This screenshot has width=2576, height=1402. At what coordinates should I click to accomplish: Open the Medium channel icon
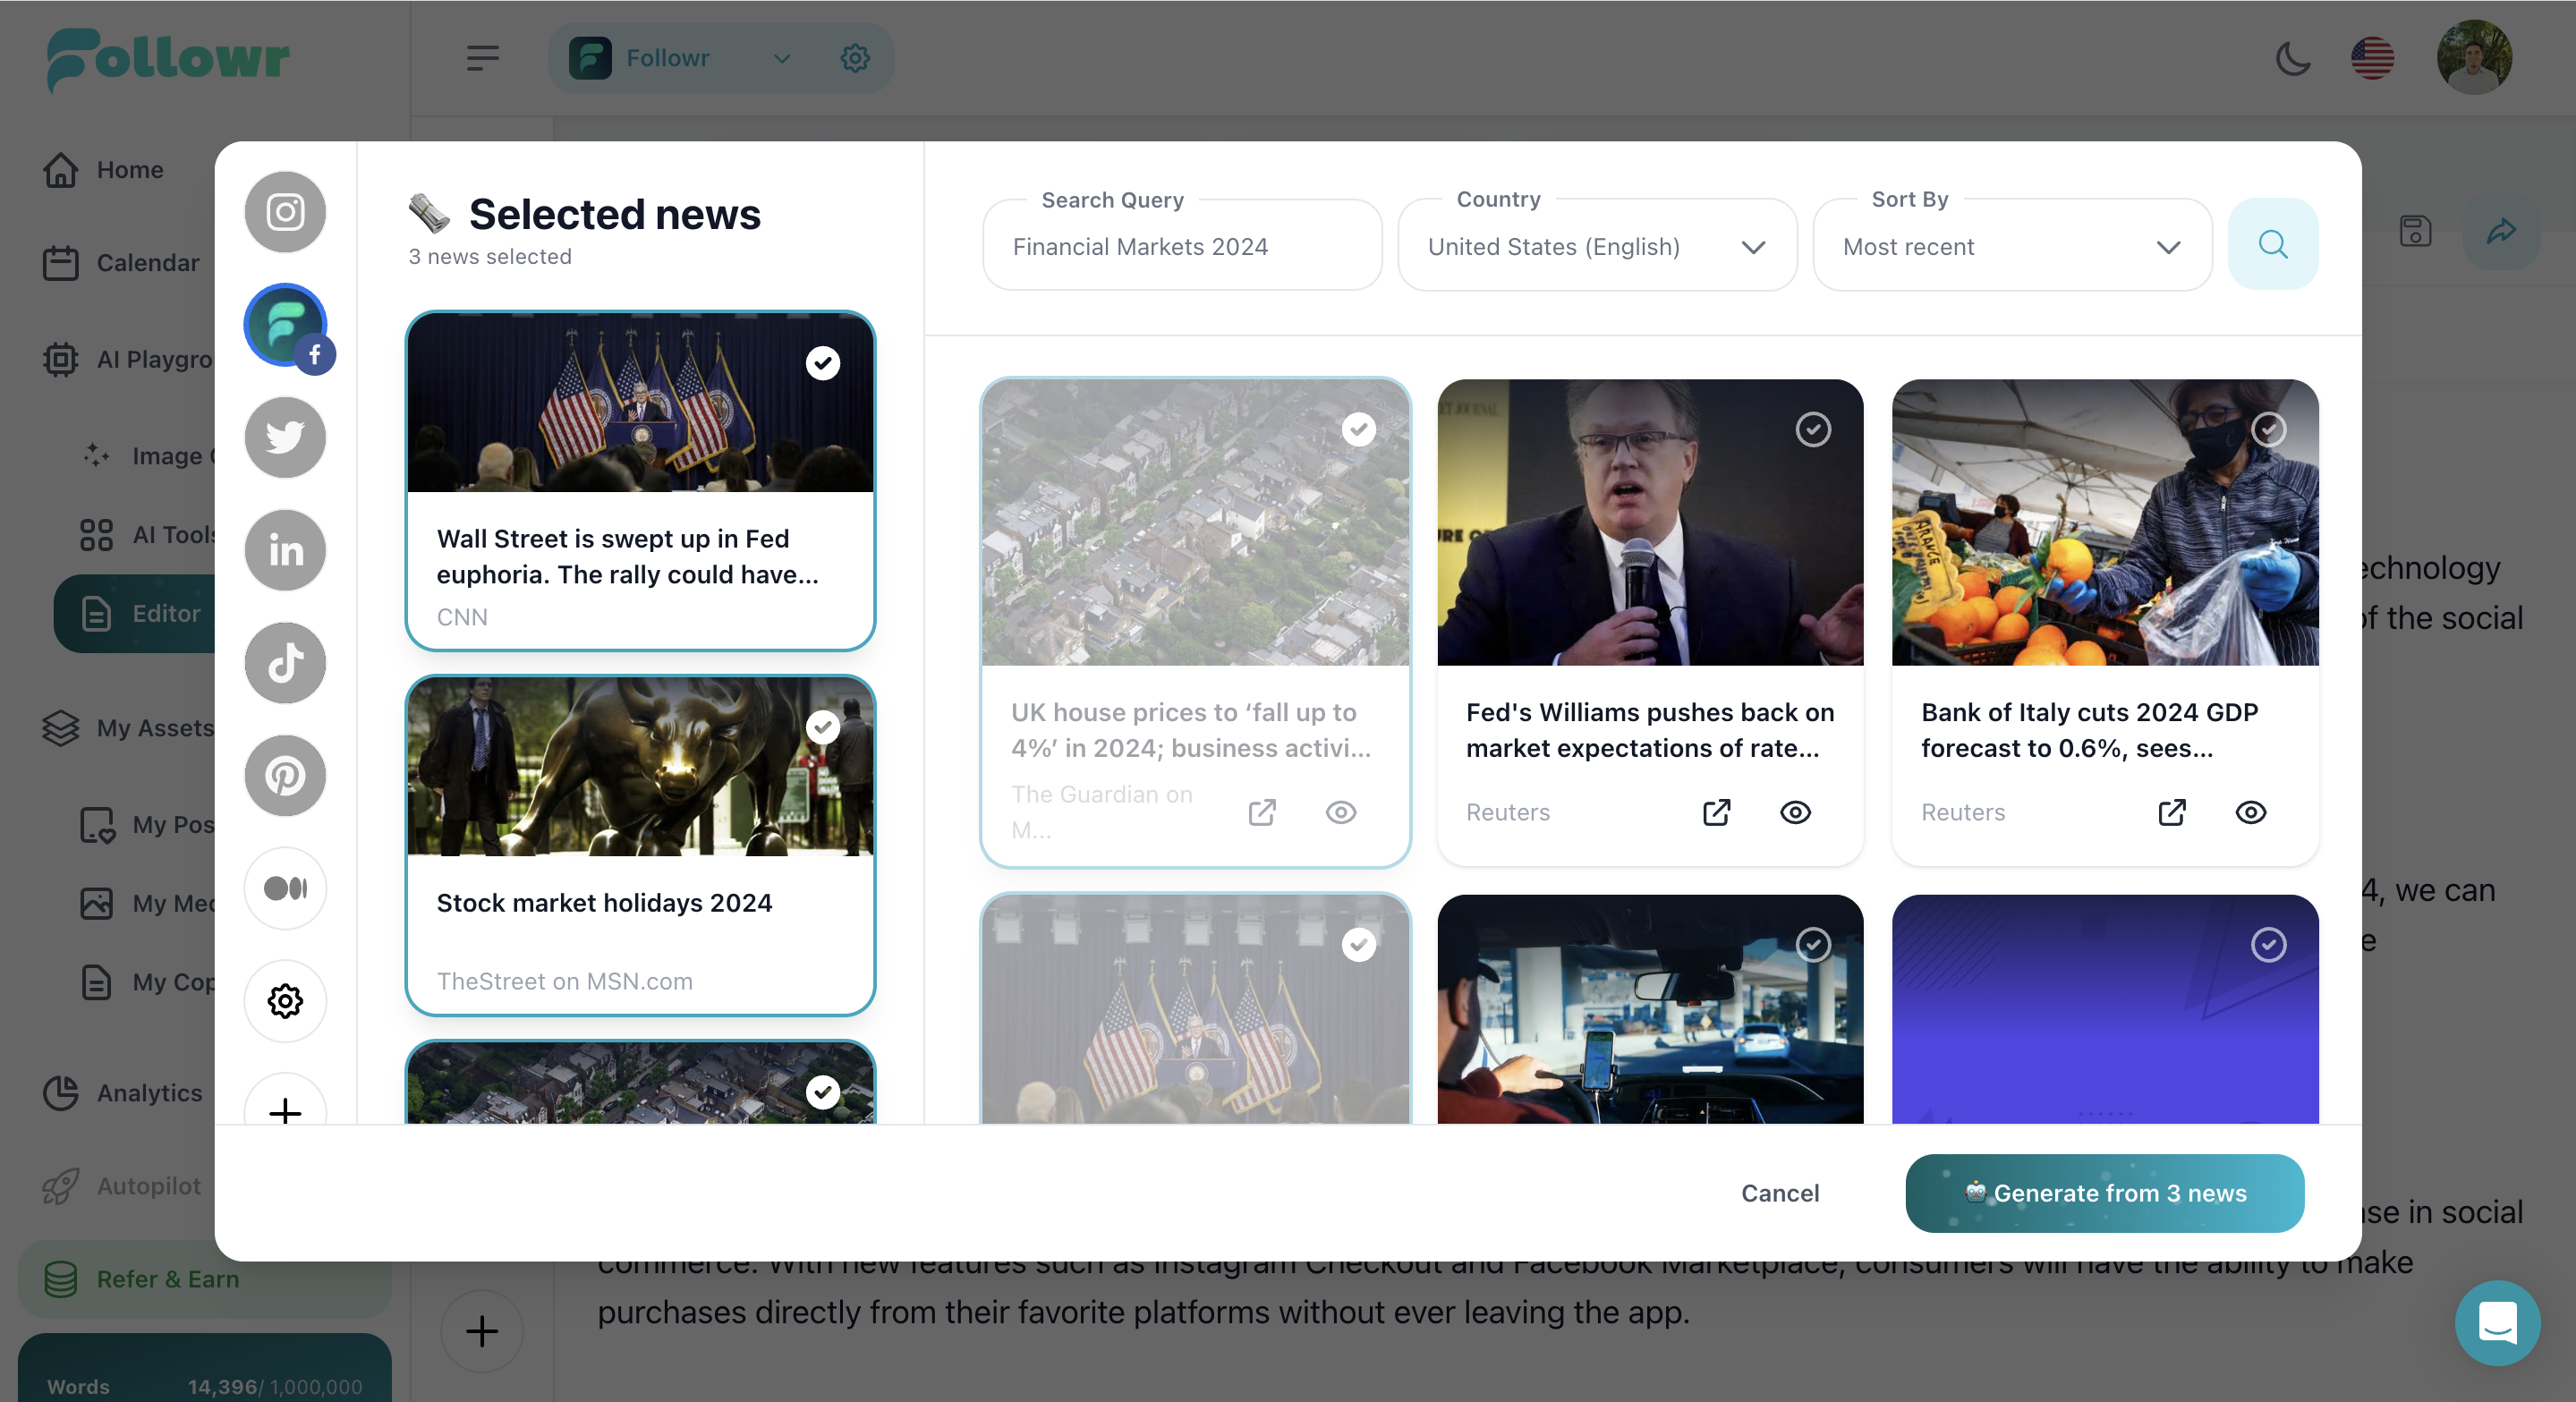(x=284, y=889)
